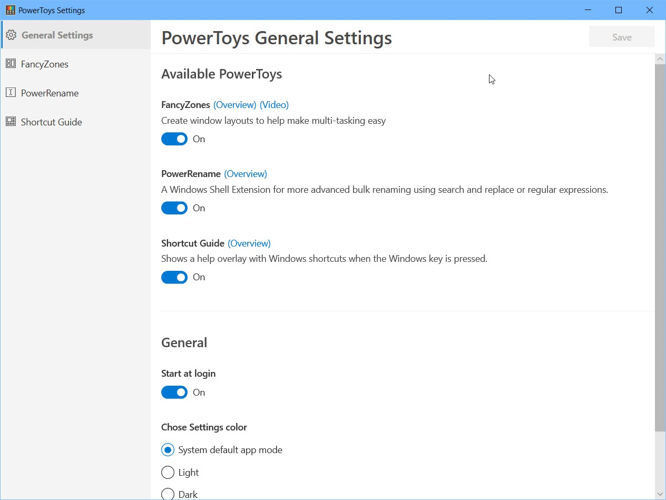This screenshot has width=666, height=500.
Task: Click the PowerToys General Settings title
Action: coord(277,38)
